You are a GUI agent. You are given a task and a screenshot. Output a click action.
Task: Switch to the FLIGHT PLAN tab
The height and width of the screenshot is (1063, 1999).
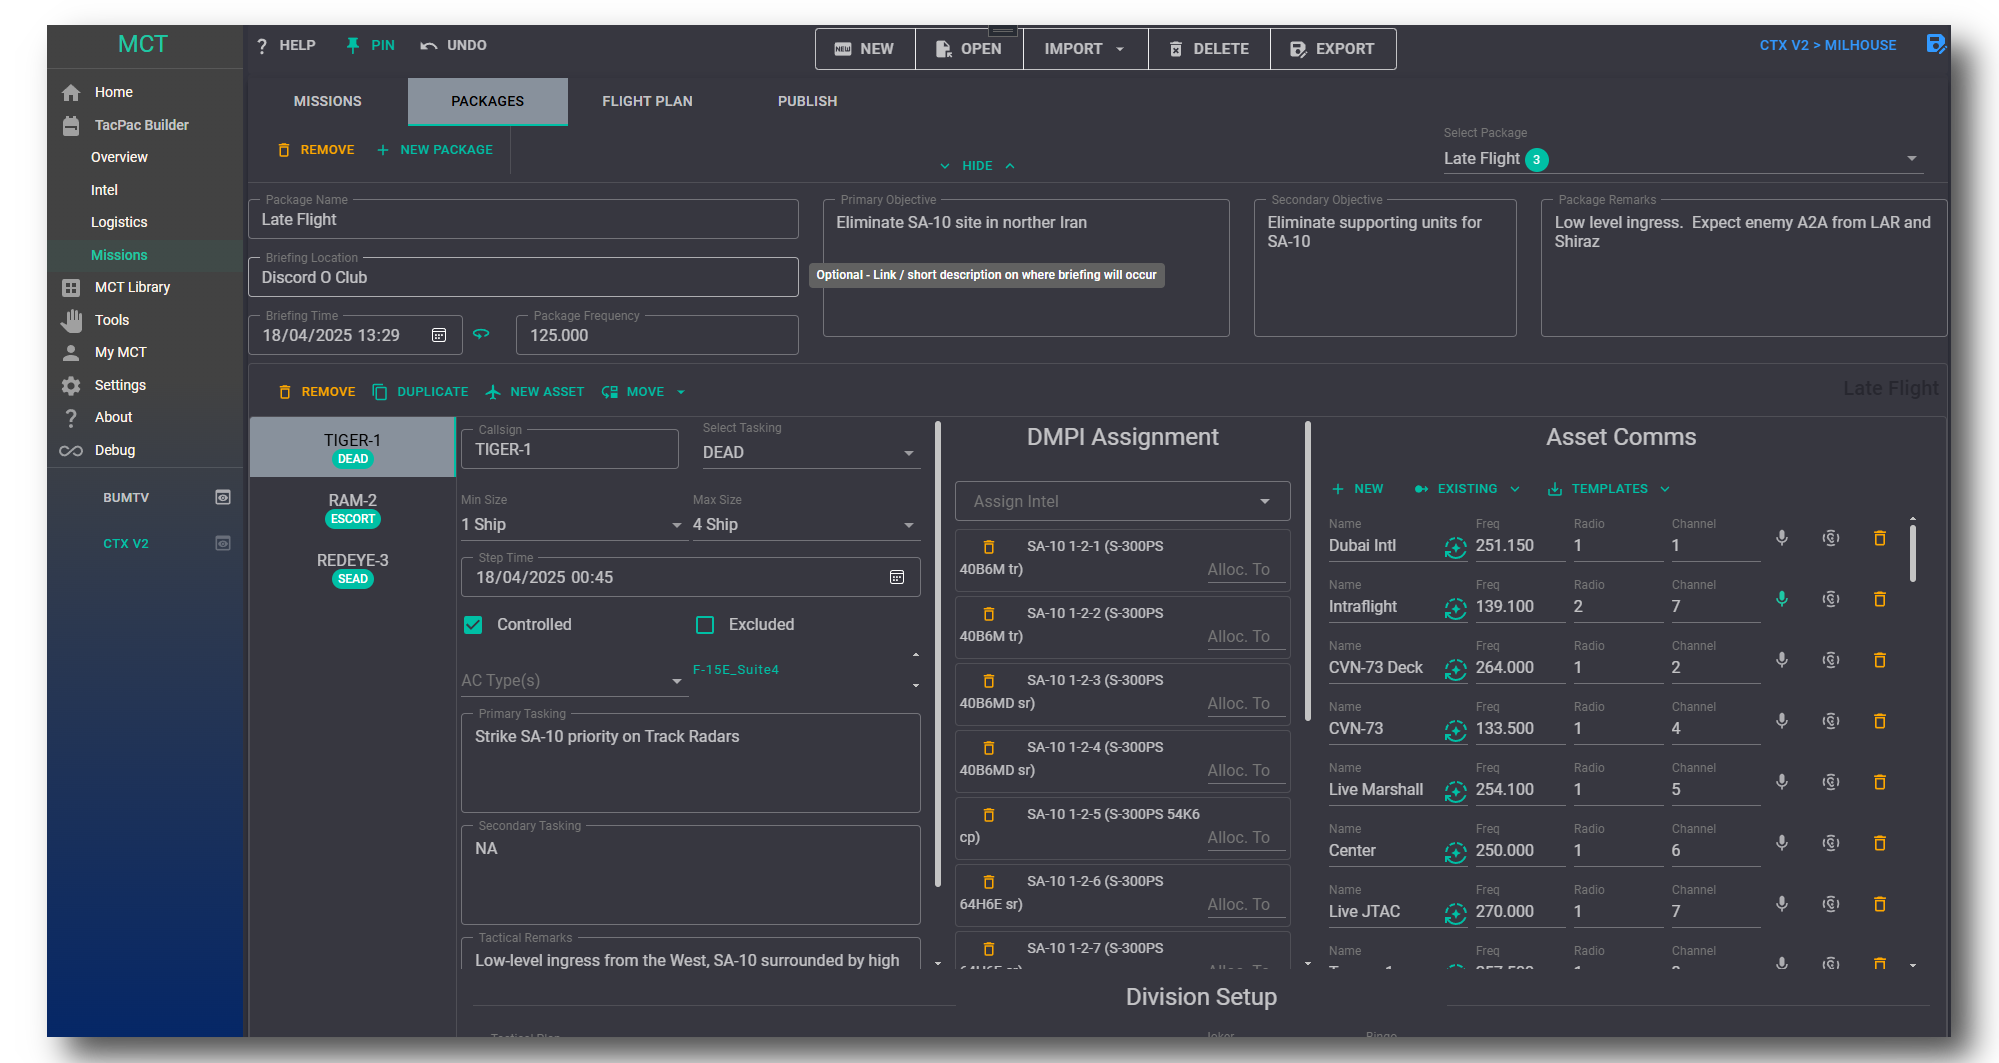(x=647, y=101)
